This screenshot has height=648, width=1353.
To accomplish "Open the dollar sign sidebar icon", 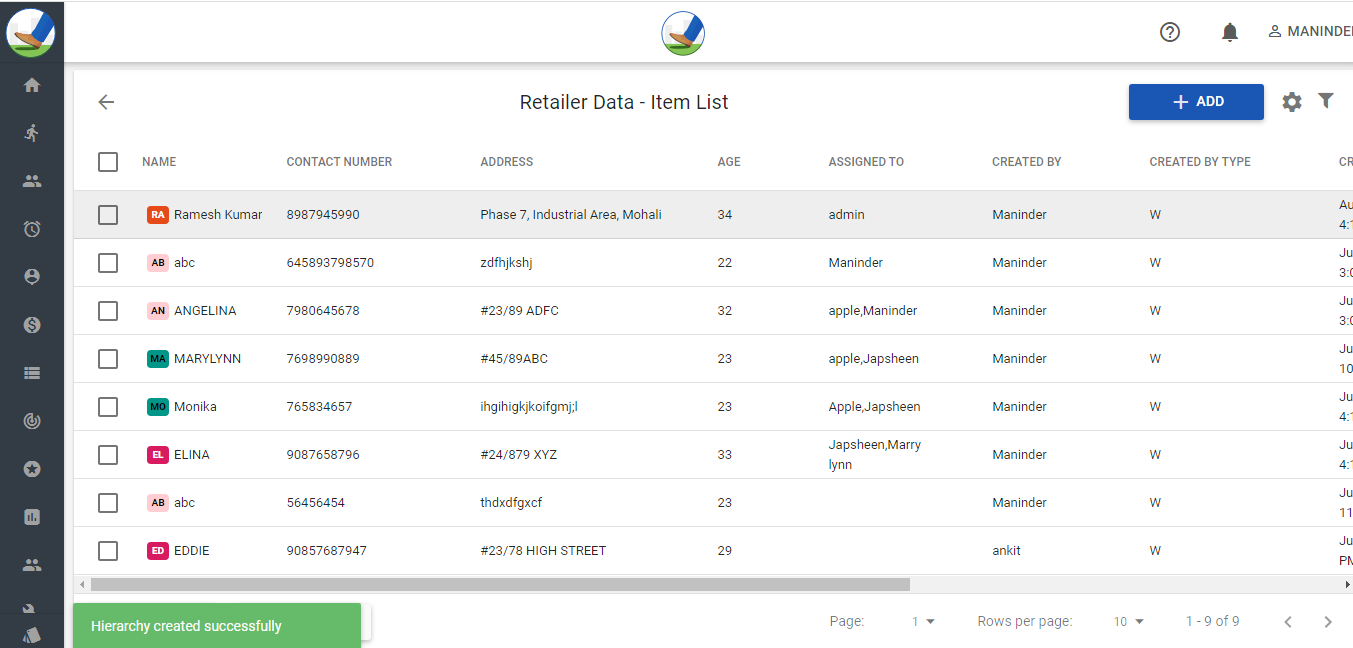I will (x=32, y=325).
